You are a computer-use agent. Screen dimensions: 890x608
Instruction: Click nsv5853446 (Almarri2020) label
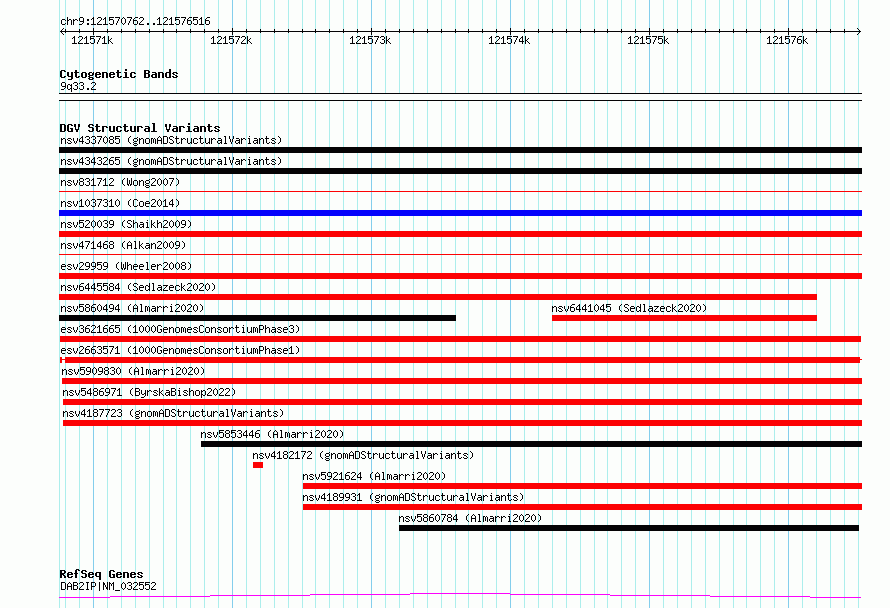coord(272,434)
